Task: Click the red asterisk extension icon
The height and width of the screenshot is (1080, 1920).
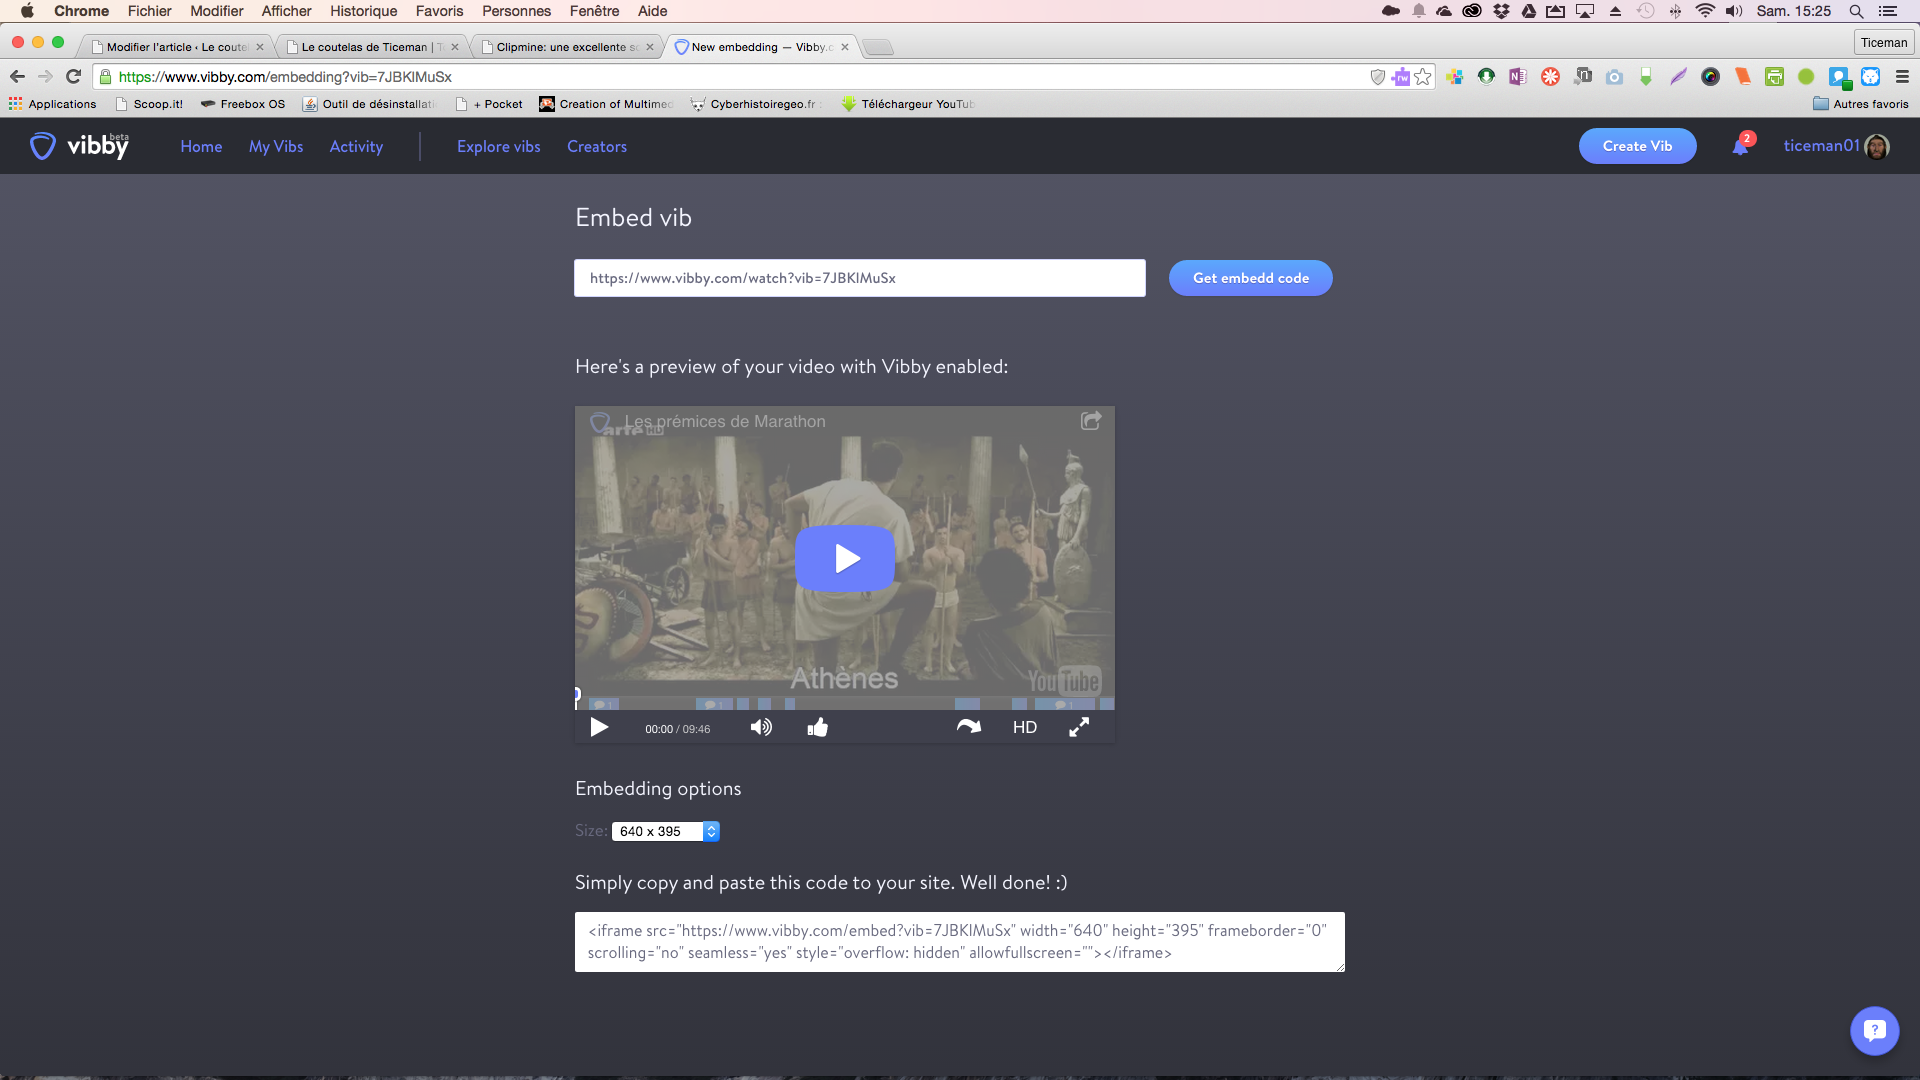Action: [1550, 76]
